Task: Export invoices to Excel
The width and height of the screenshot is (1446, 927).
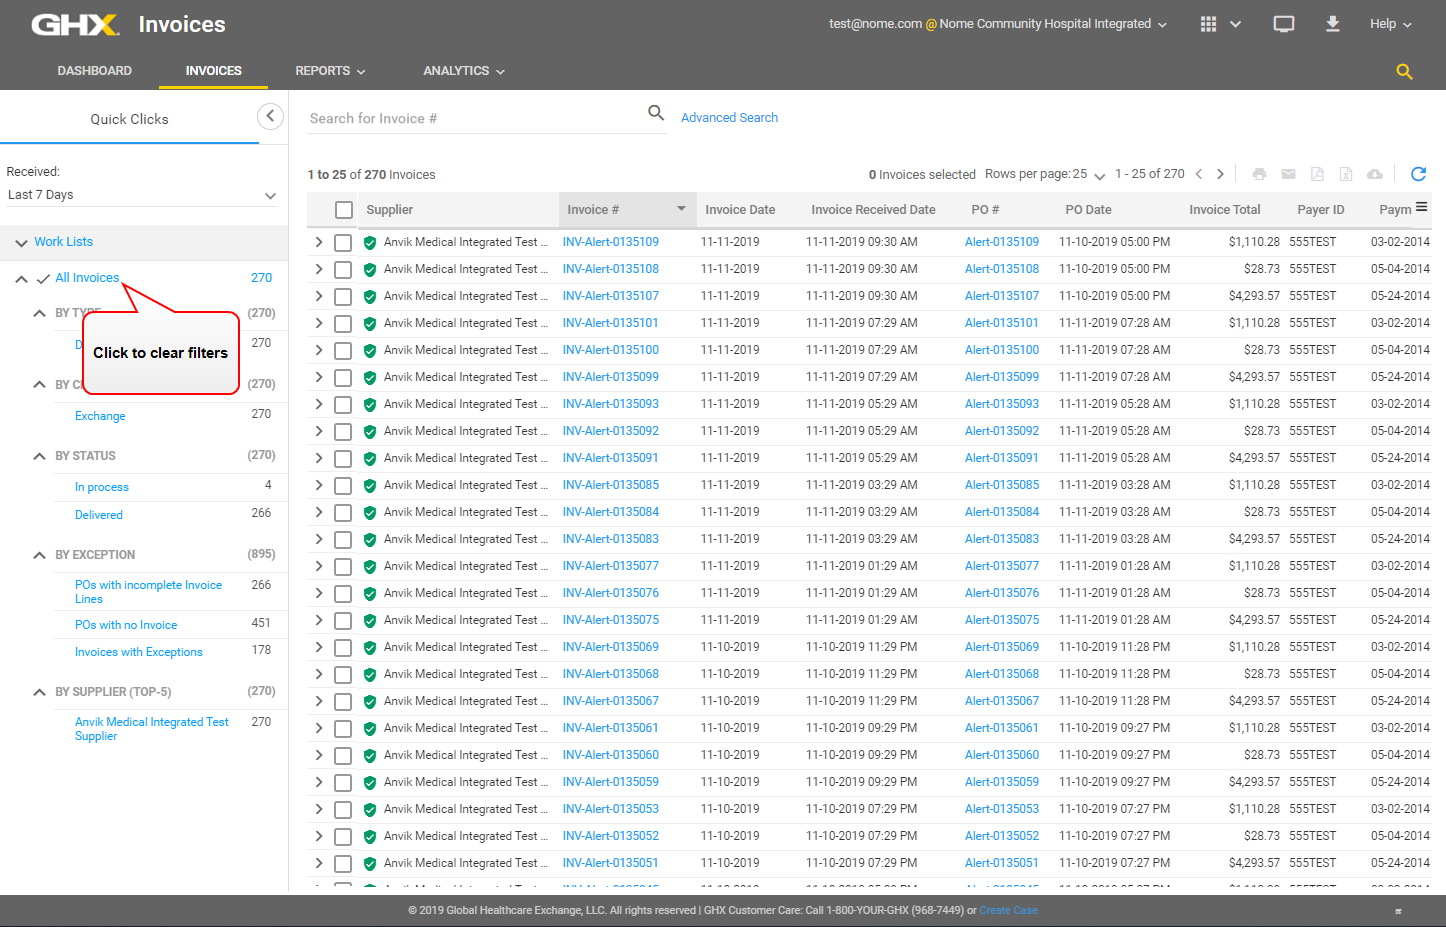Action: [x=1346, y=173]
